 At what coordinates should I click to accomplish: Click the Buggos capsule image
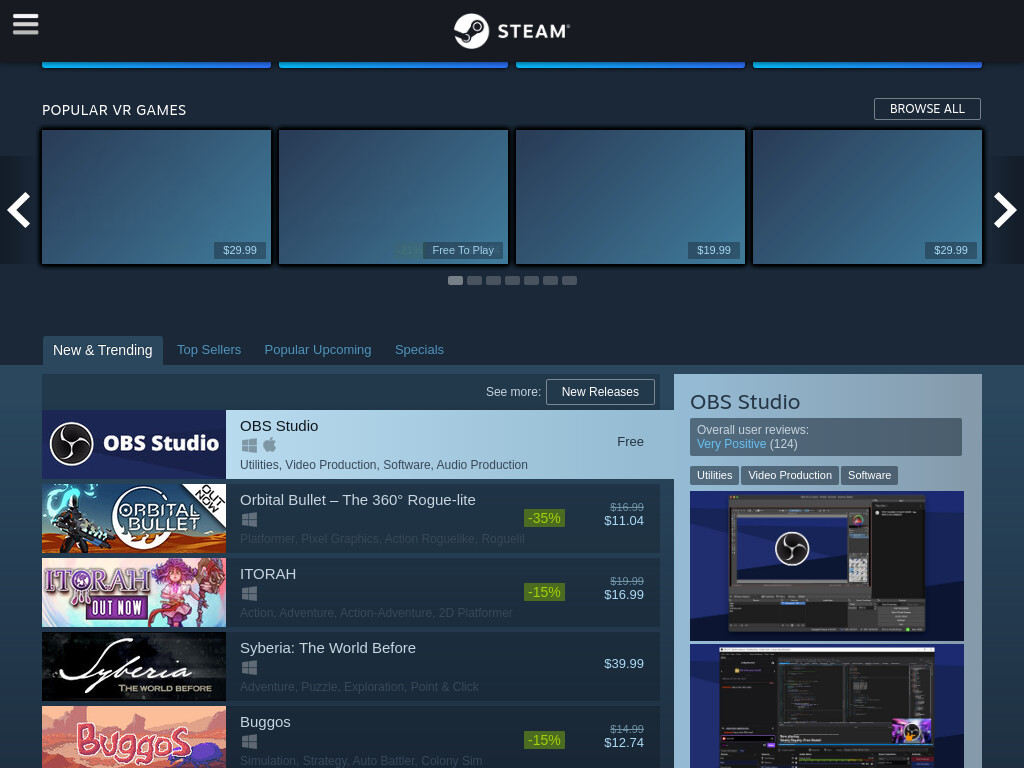(x=134, y=737)
